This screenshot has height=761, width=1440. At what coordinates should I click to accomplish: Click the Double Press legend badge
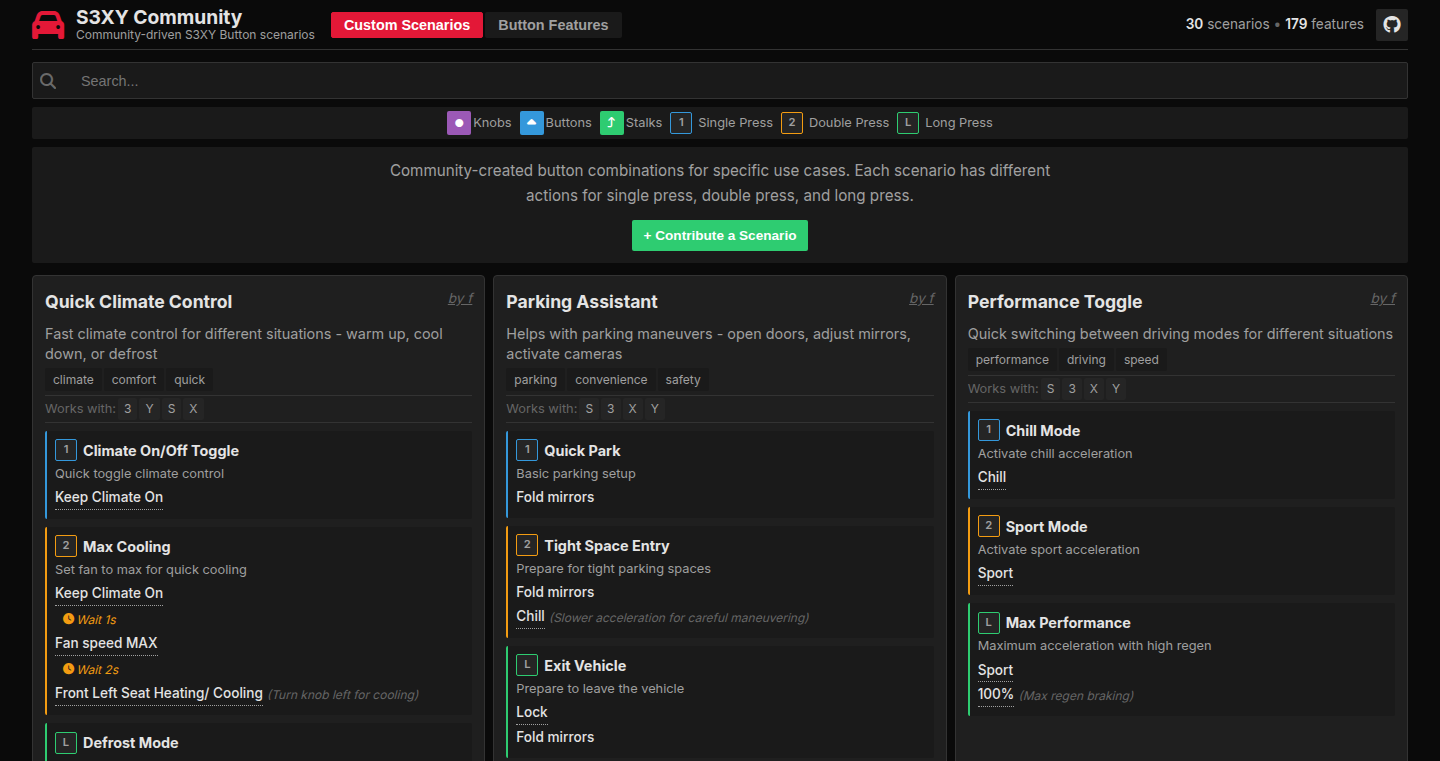click(792, 123)
